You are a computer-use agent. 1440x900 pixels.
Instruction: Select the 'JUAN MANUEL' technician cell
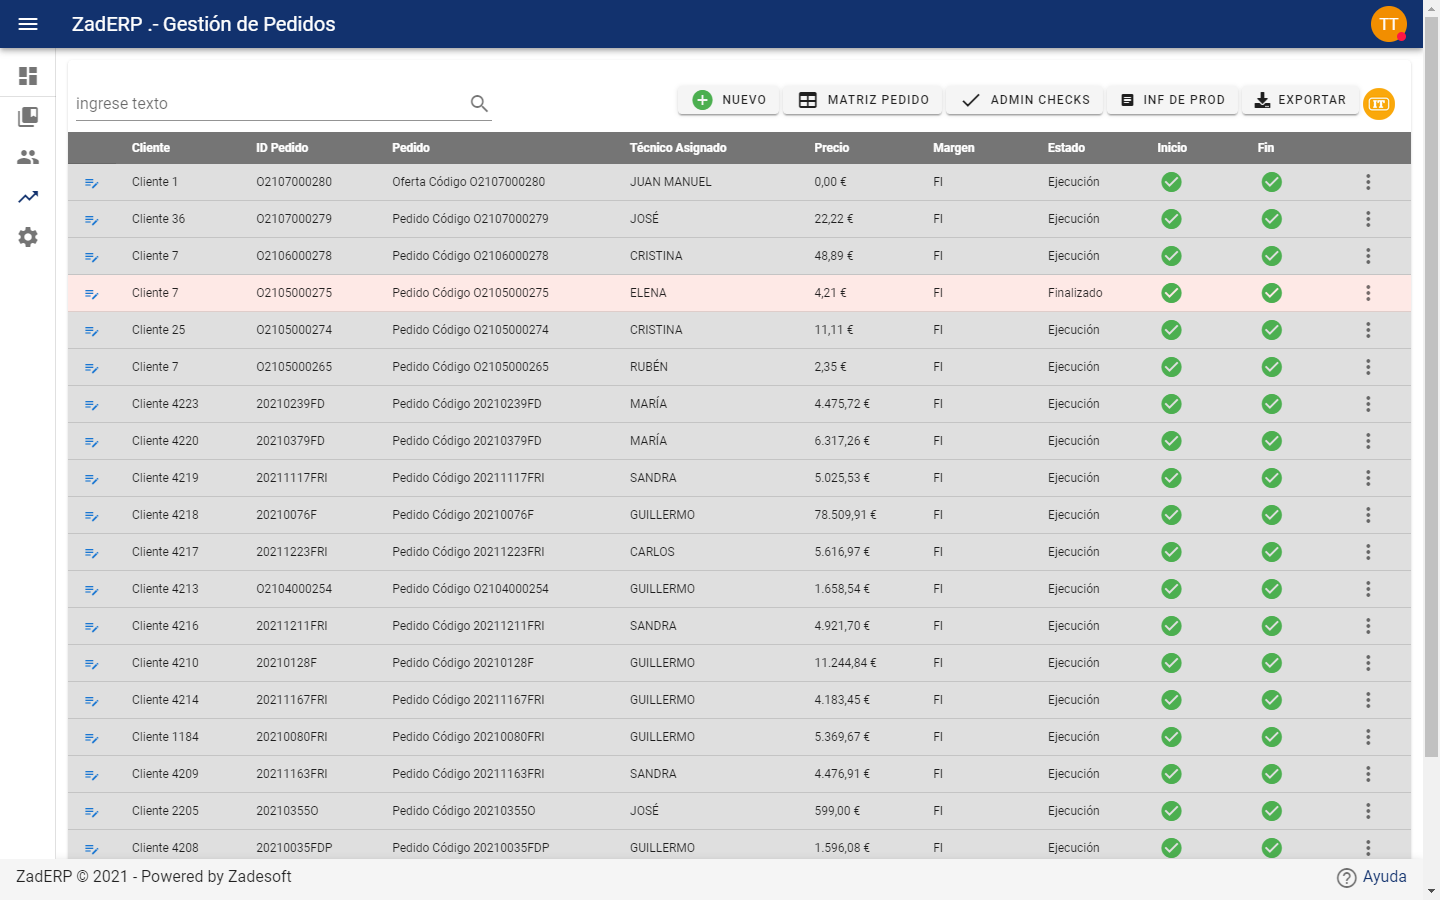[671, 182]
